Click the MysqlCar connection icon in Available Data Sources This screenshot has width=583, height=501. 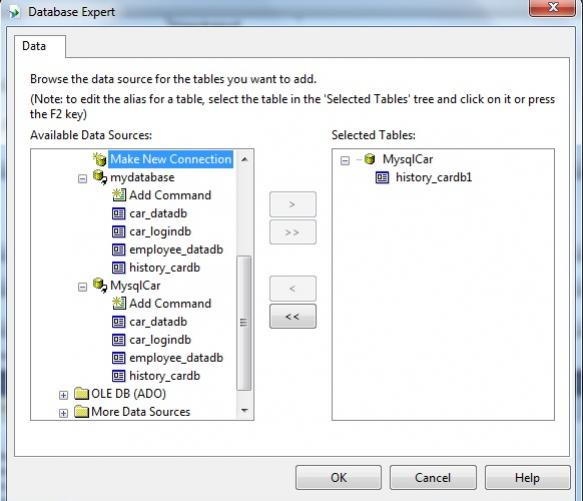click(100, 285)
